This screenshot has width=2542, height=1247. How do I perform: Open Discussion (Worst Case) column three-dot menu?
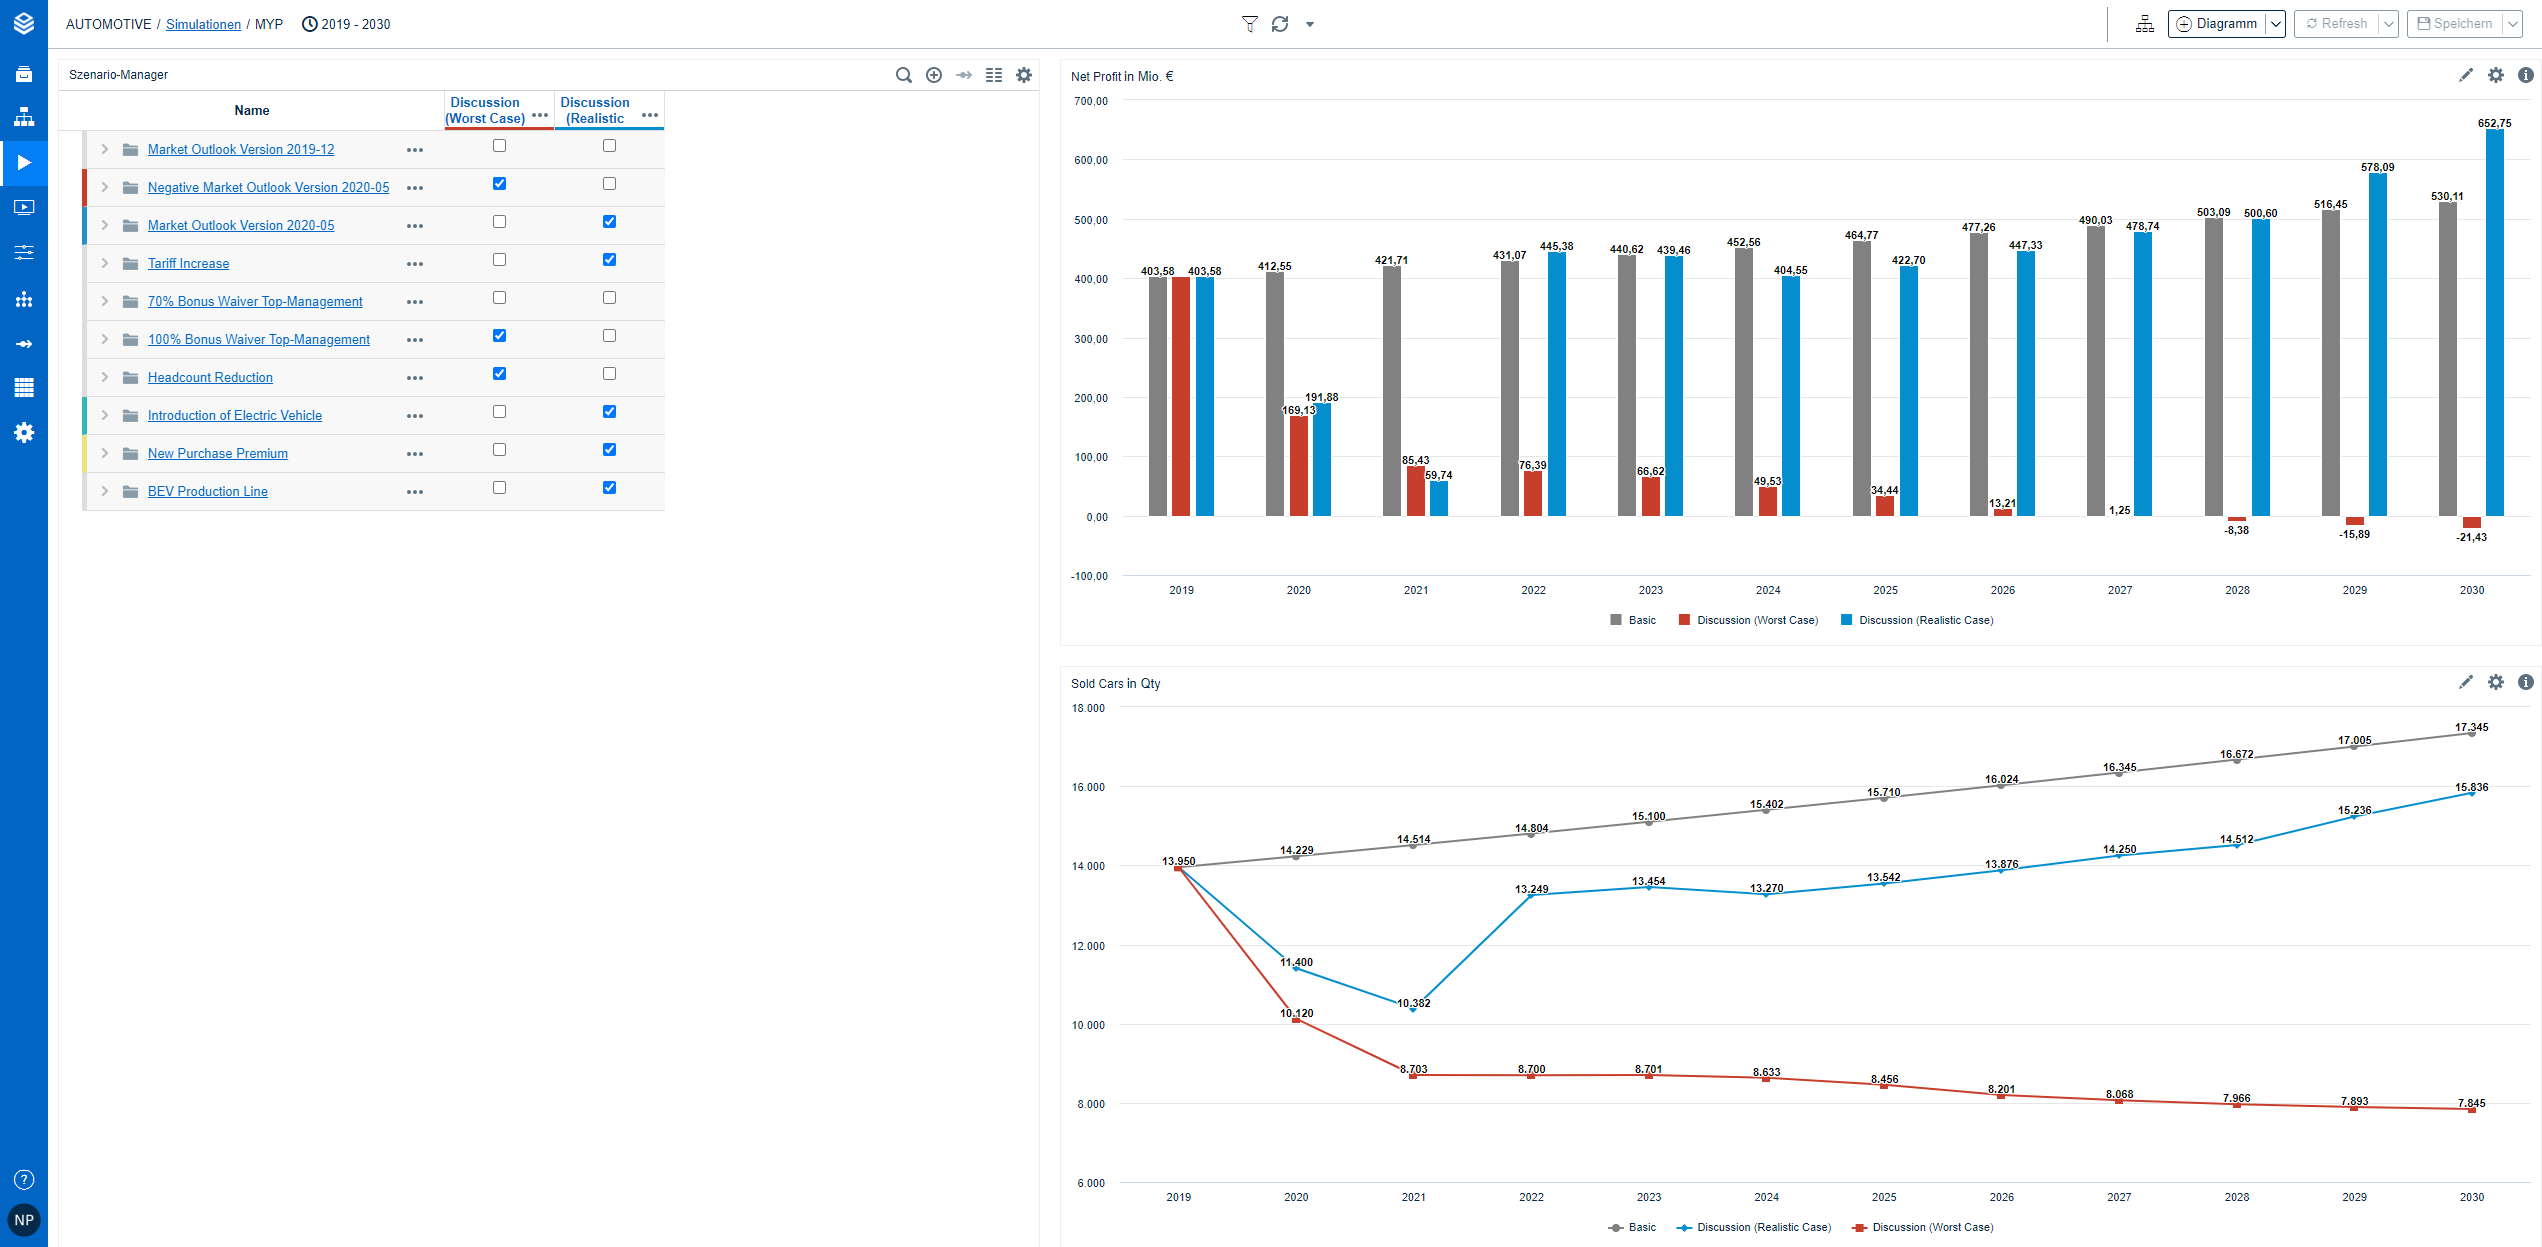540,115
